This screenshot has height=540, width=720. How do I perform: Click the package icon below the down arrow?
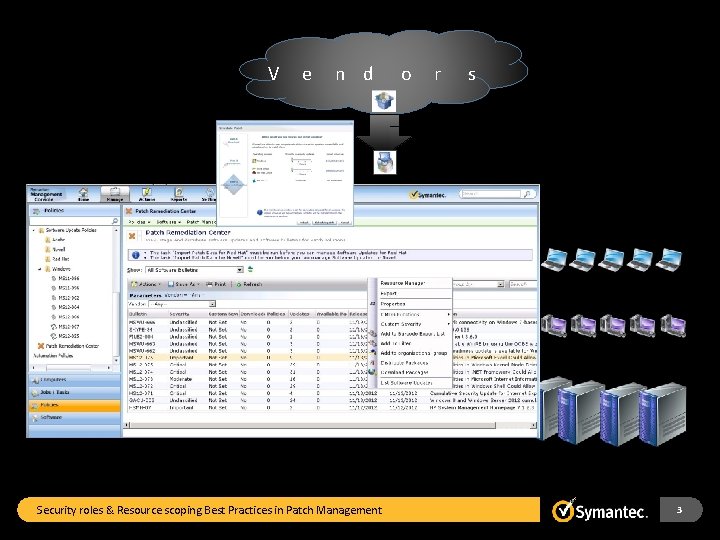(384, 162)
